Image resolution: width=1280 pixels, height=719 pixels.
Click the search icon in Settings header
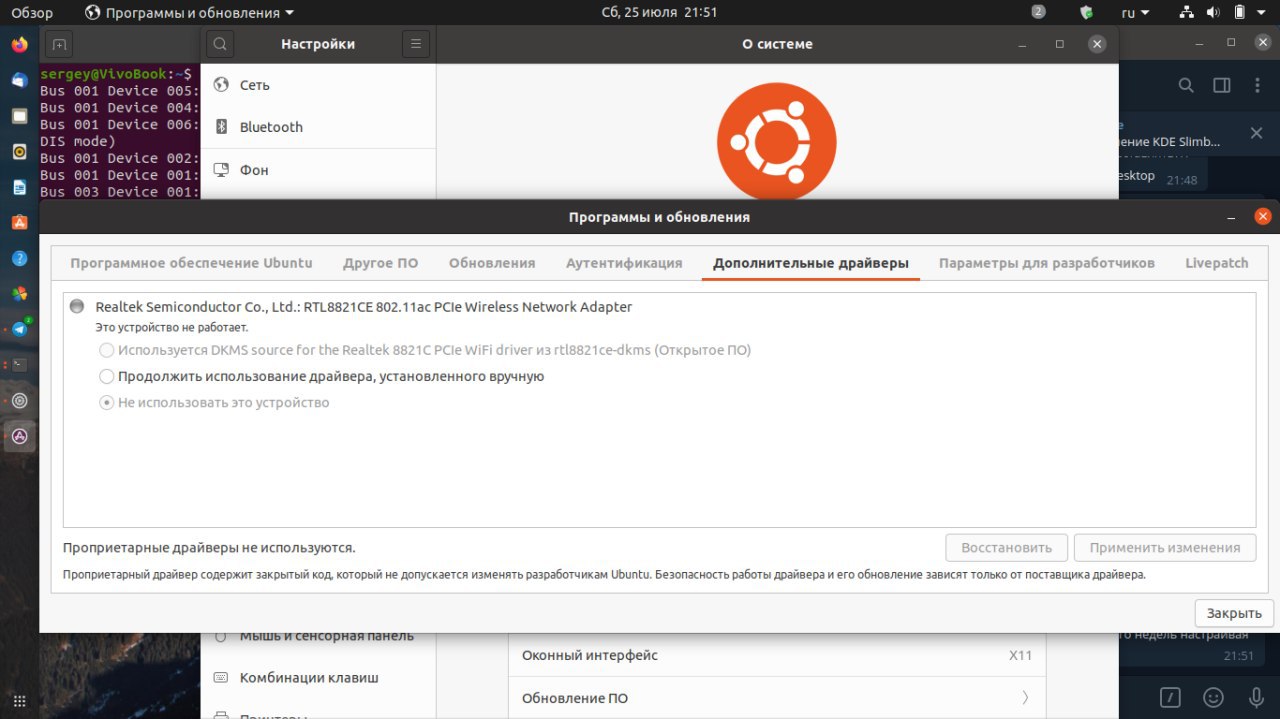click(x=220, y=44)
